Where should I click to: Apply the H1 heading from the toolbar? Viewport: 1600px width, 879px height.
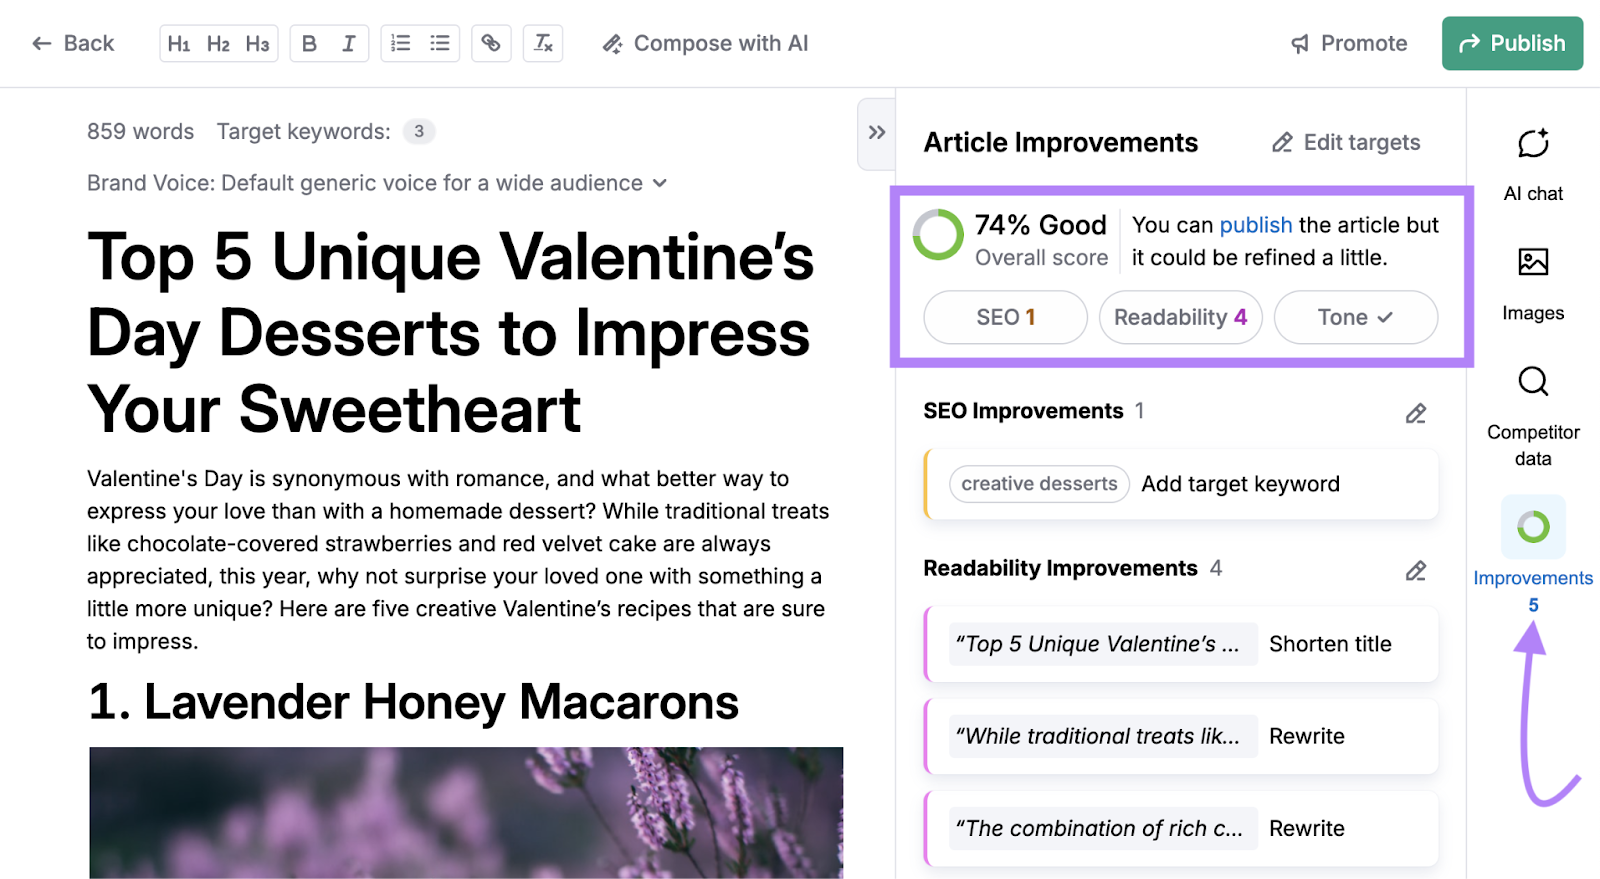[x=180, y=43]
